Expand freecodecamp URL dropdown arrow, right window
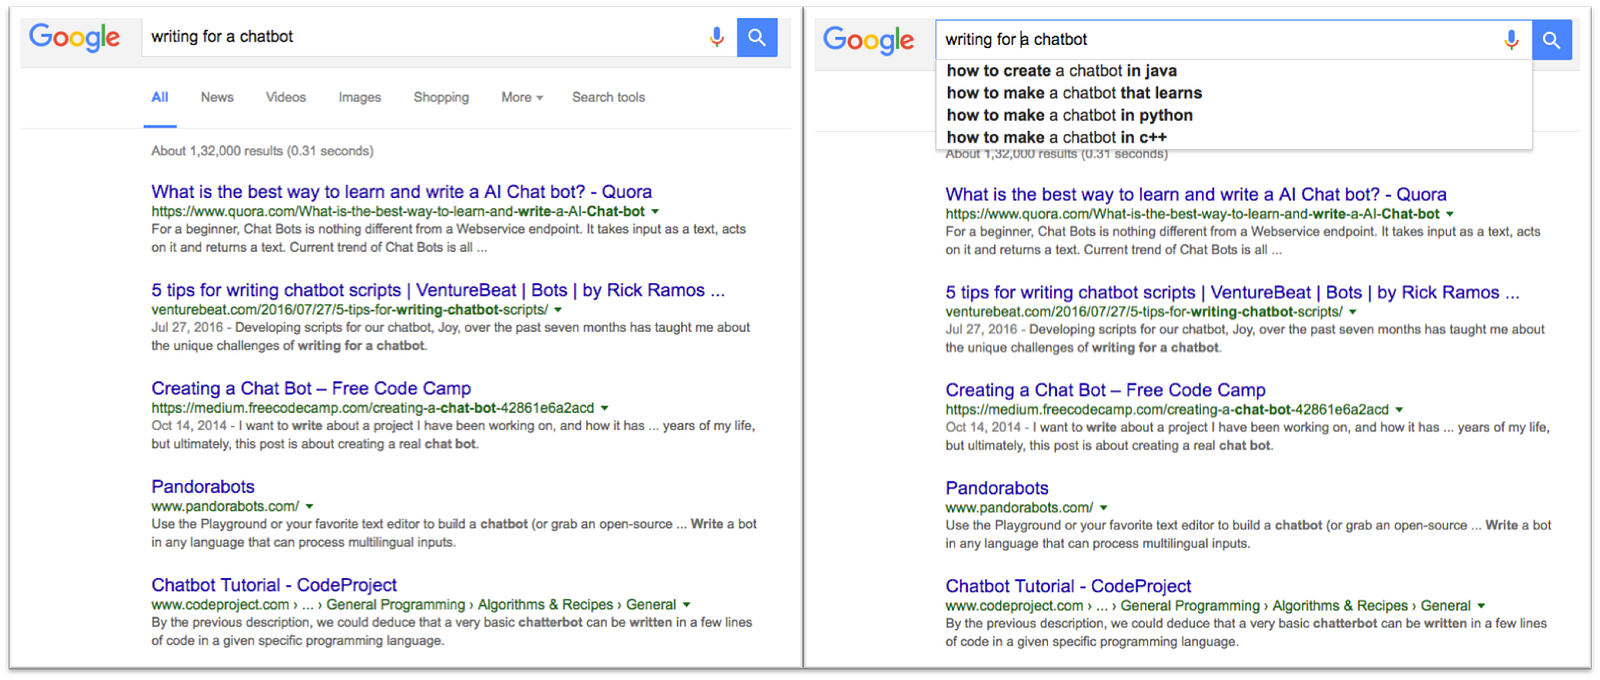This screenshot has width=1600, height=680. [x=1399, y=410]
